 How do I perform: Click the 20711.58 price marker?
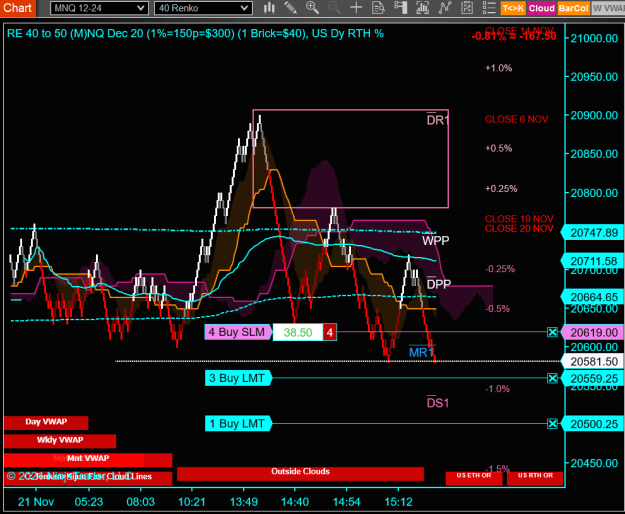point(593,261)
